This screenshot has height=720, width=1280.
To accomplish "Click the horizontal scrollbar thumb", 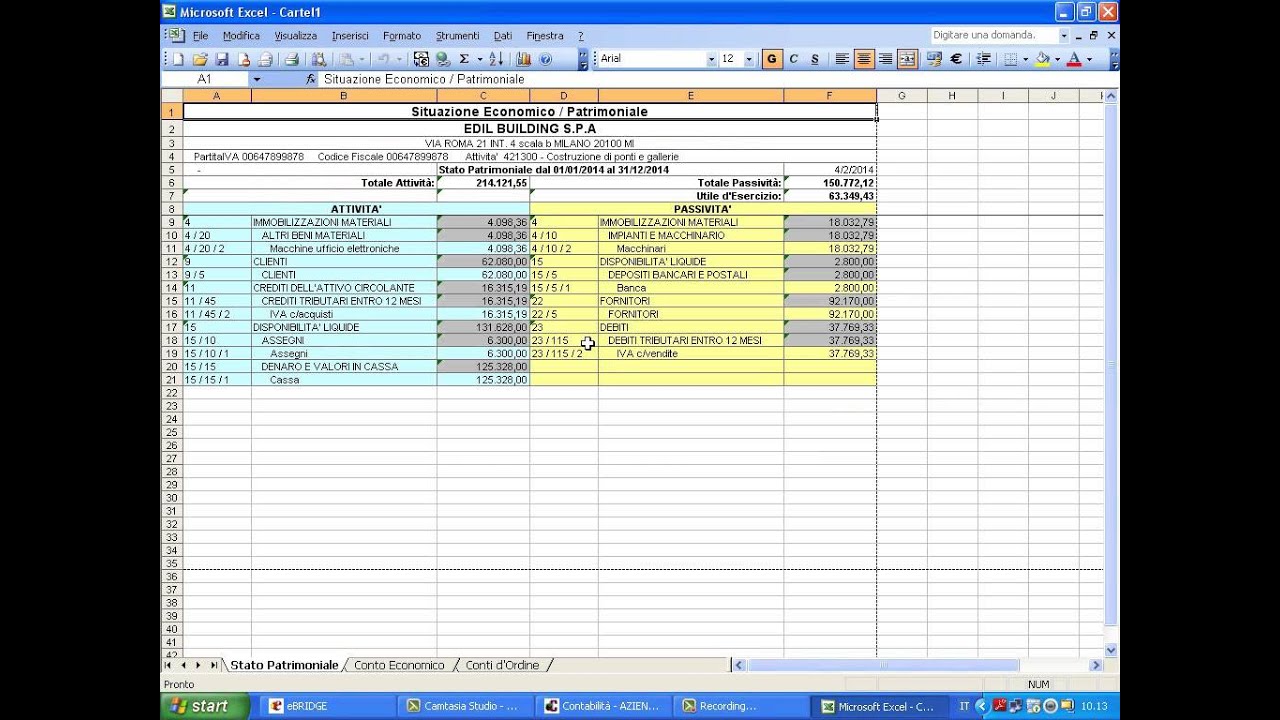I will (883, 665).
